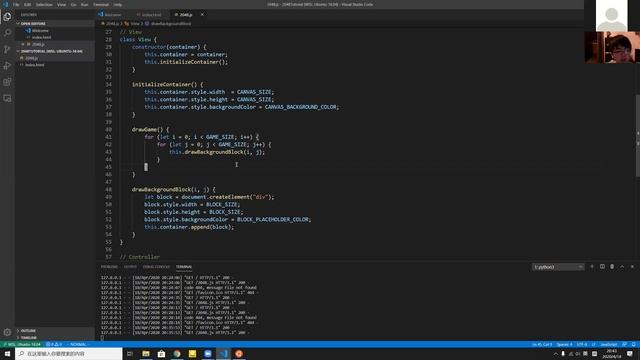Click the WSL Ubuntu remote status indicator
This screenshot has height=360, width=640.
pos(22,344)
